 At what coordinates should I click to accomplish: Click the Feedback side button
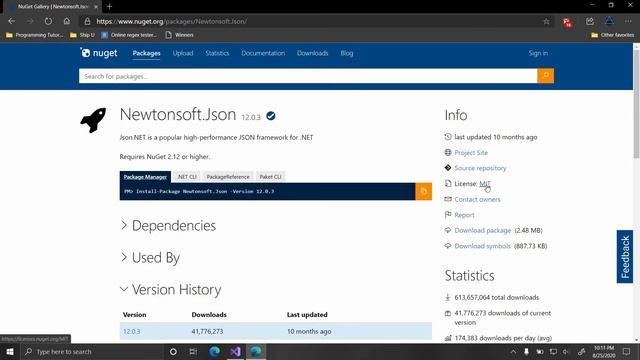[624, 257]
